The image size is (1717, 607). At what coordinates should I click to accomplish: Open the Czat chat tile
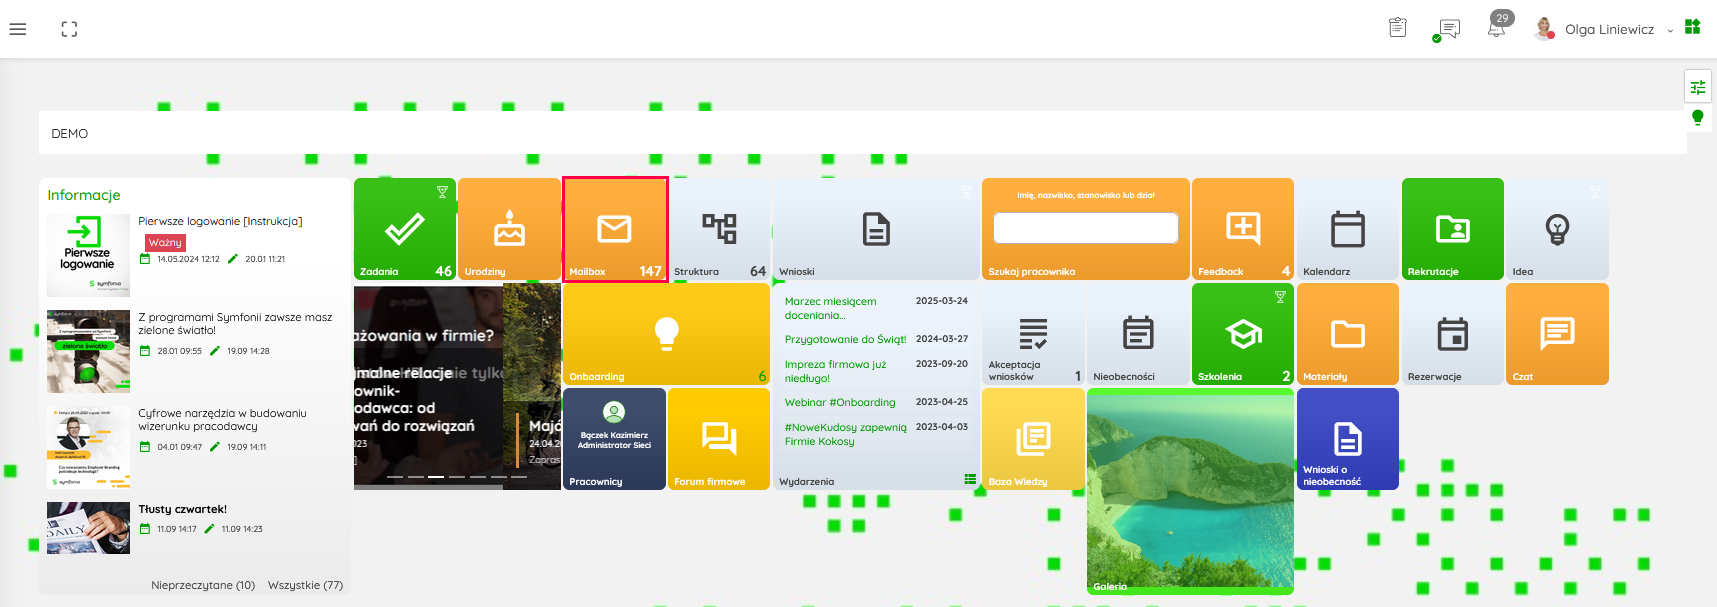pos(1556,334)
